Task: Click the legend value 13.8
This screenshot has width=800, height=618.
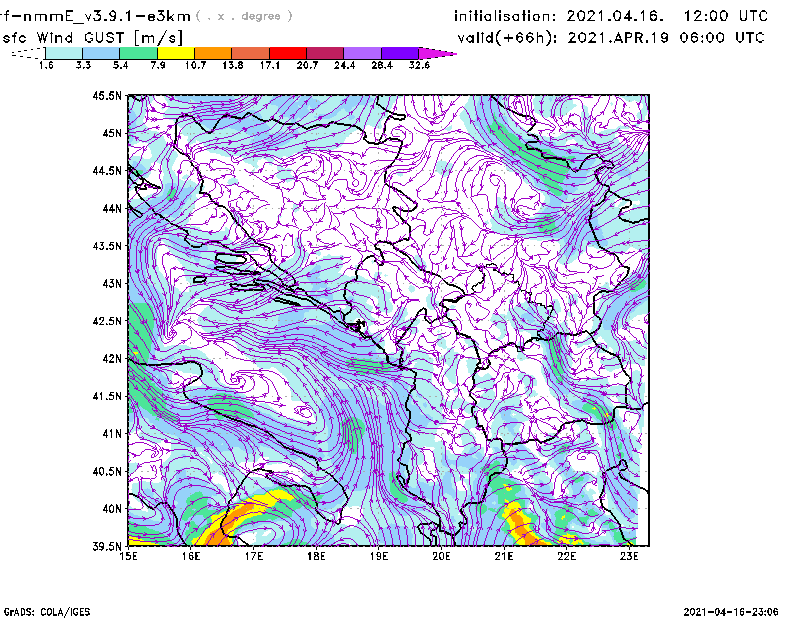Action: (x=233, y=65)
